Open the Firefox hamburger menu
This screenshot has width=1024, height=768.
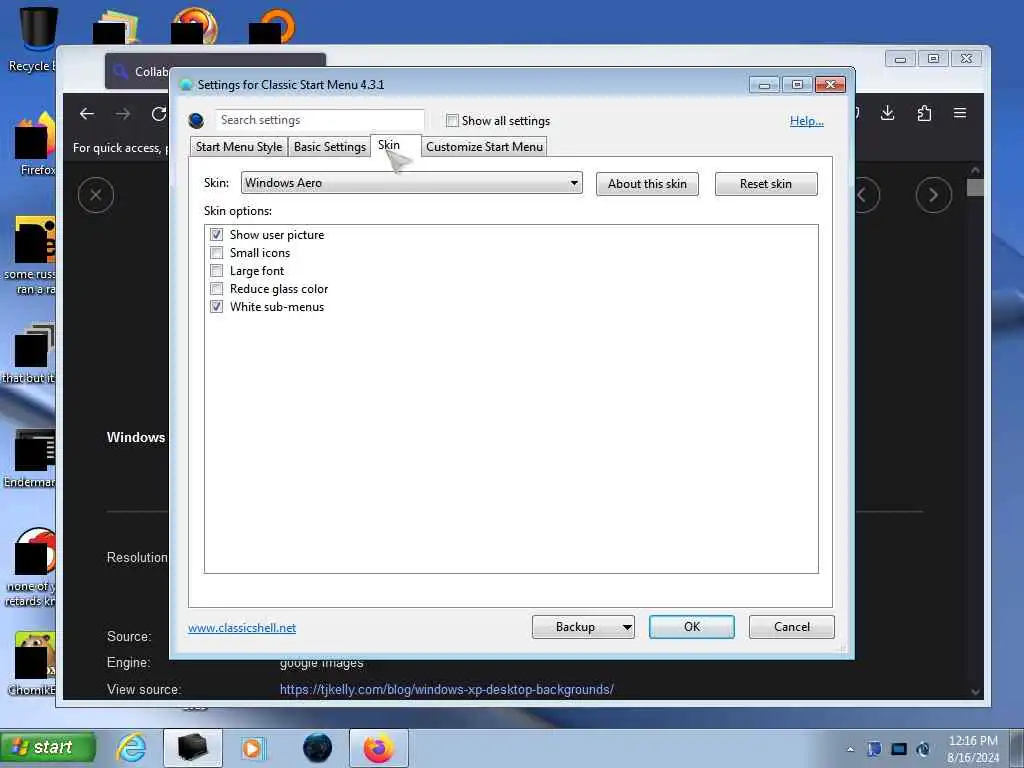click(x=960, y=113)
